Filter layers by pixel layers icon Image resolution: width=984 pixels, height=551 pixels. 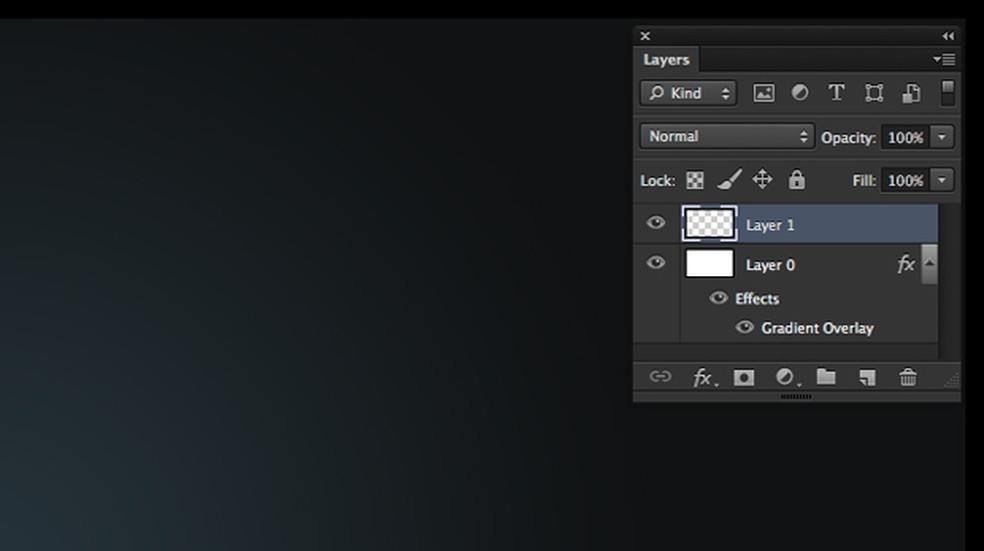tap(763, 93)
